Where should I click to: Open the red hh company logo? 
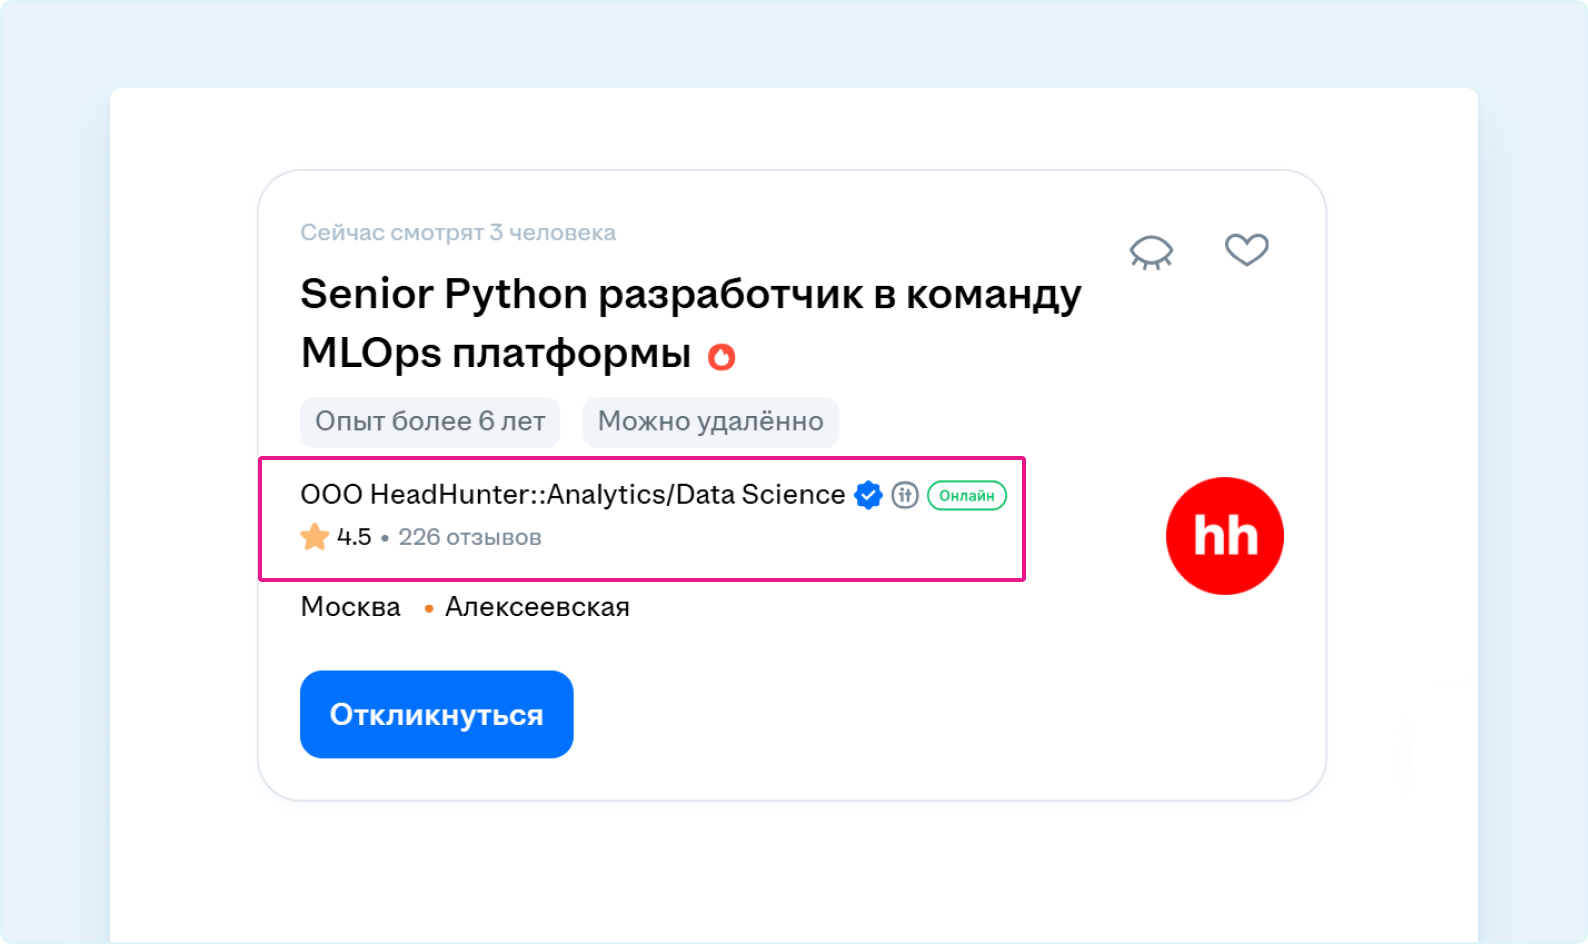(x=1225, y=536)
